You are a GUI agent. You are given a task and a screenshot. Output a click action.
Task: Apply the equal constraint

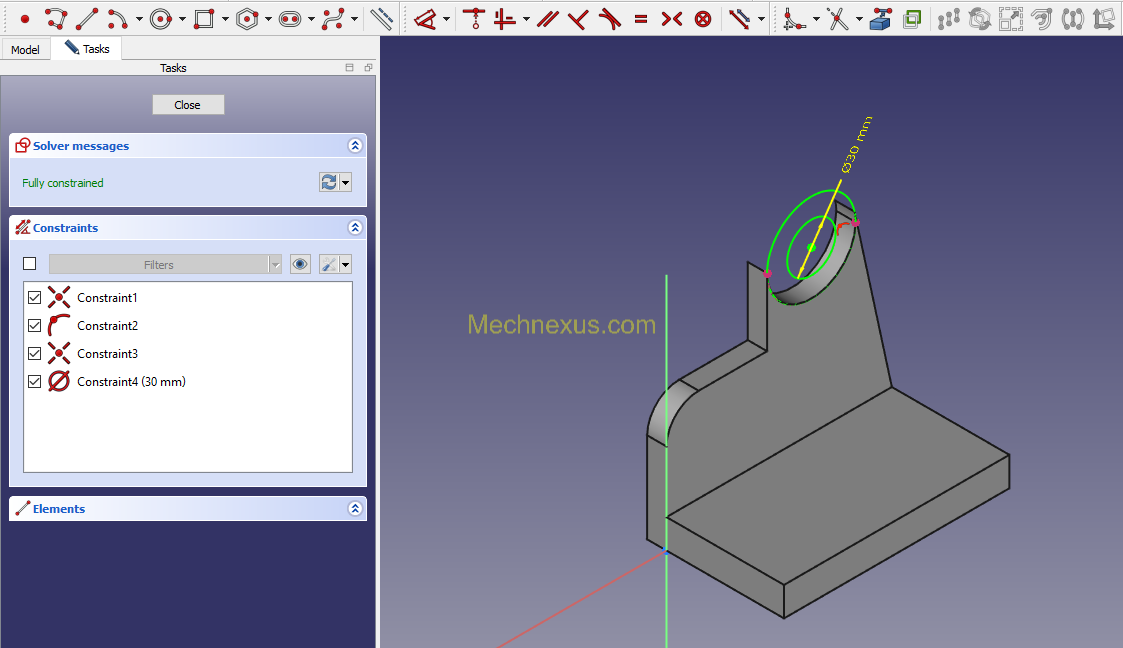point(641,19)
